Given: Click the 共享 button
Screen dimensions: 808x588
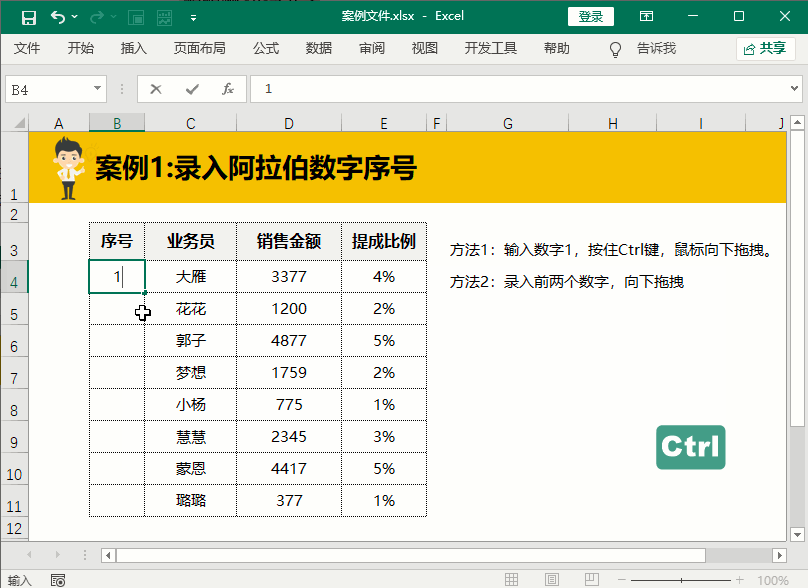Looking at the screenshot, I should point(766,47).
